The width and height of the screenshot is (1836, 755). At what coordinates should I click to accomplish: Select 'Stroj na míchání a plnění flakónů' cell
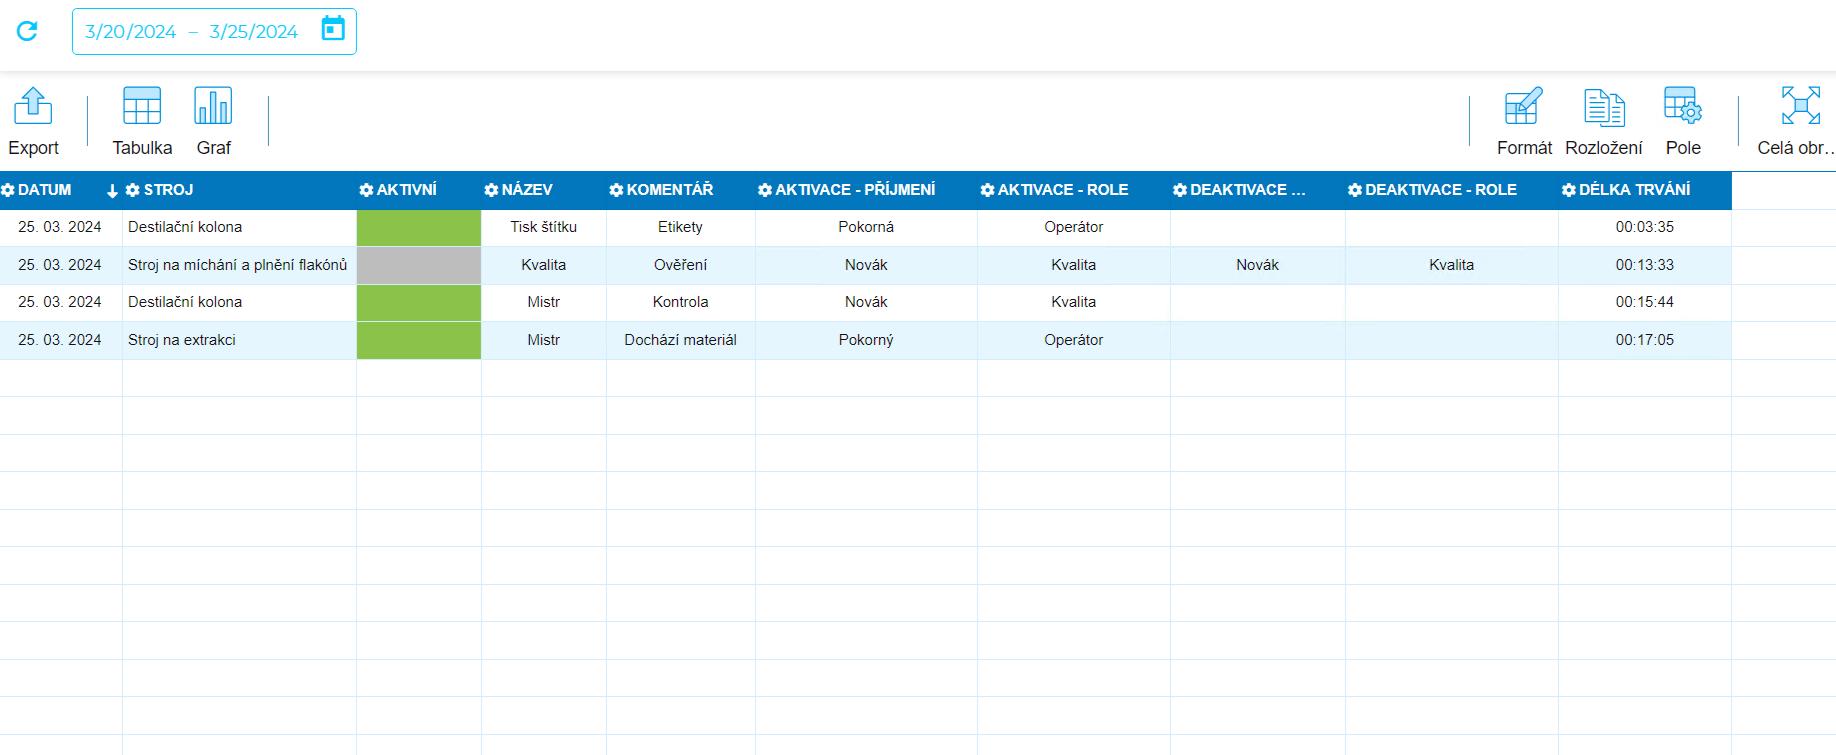[238, 265]
